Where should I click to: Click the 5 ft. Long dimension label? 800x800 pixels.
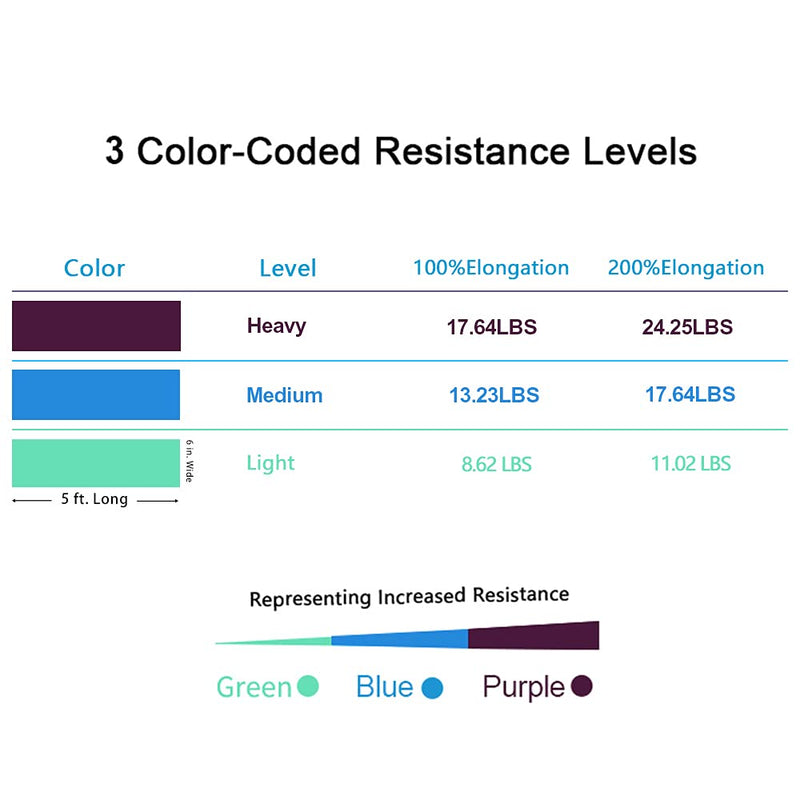click(x=94, y=499)
